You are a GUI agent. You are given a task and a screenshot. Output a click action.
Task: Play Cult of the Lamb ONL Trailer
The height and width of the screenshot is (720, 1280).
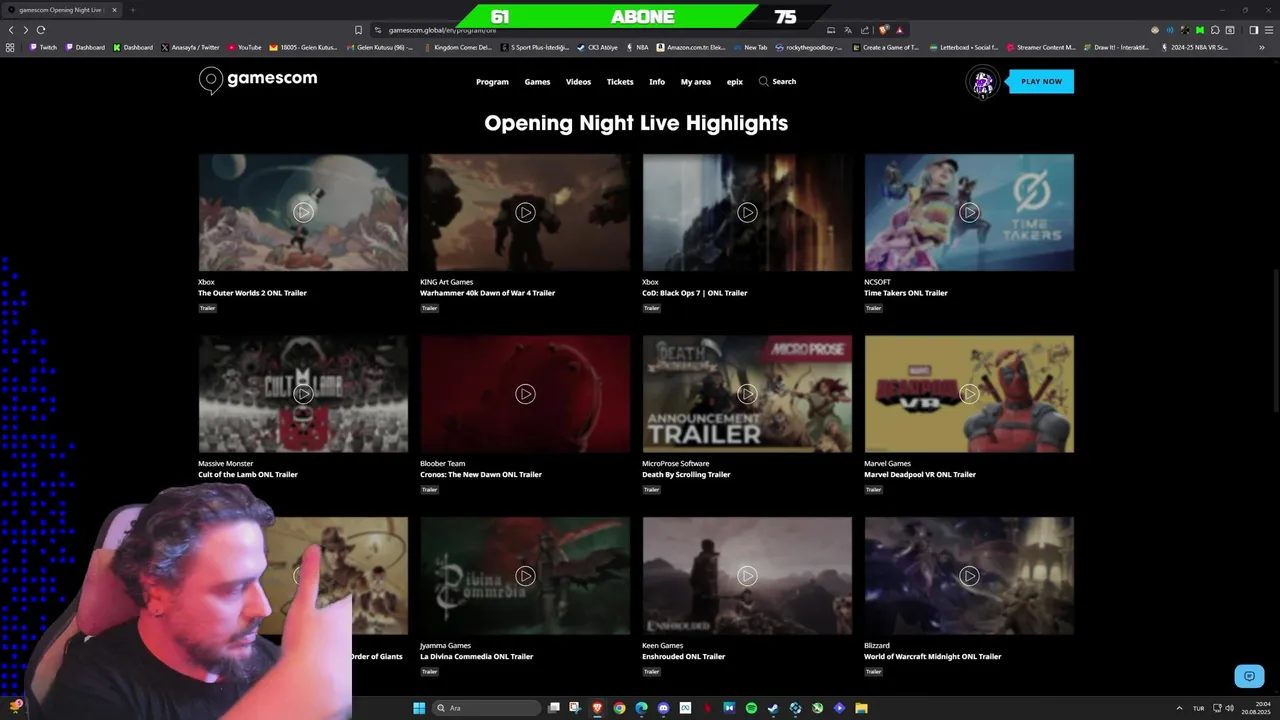[303, 394]
